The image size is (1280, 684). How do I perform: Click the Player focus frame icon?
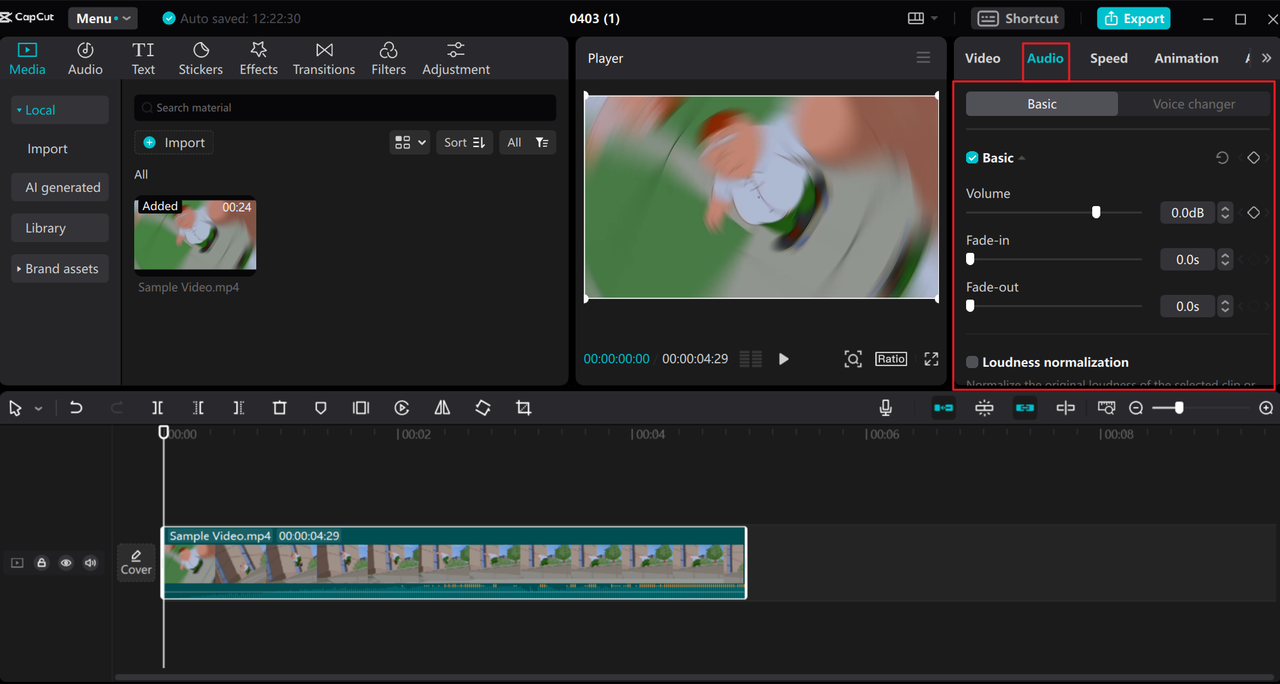[853, 359]
